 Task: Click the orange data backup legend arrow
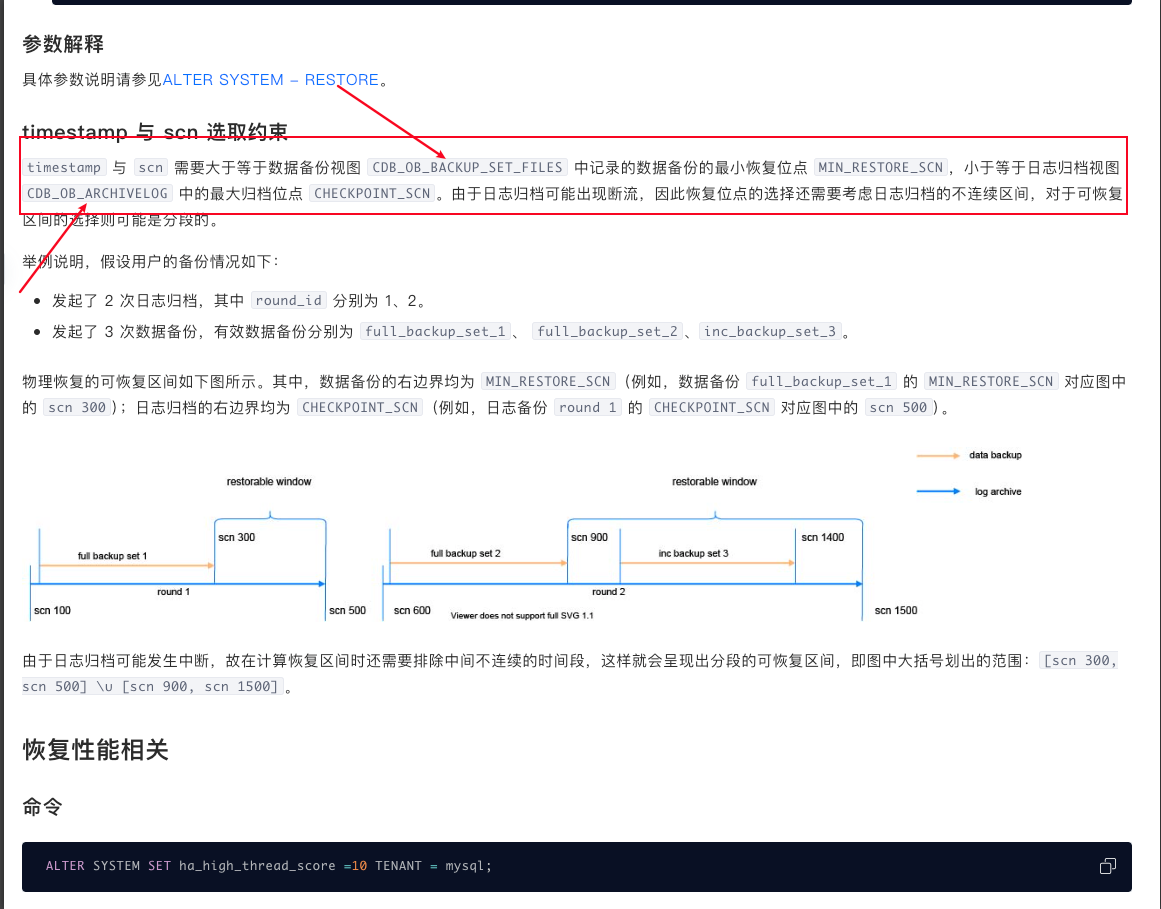938,455
